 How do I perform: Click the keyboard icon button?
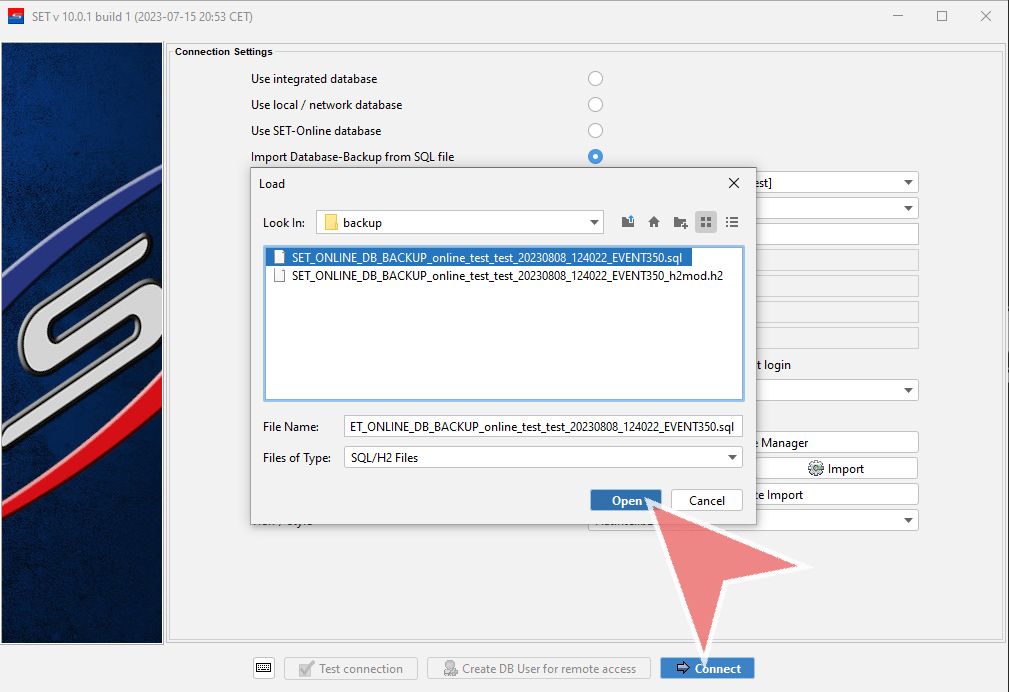tap(264, 668)
